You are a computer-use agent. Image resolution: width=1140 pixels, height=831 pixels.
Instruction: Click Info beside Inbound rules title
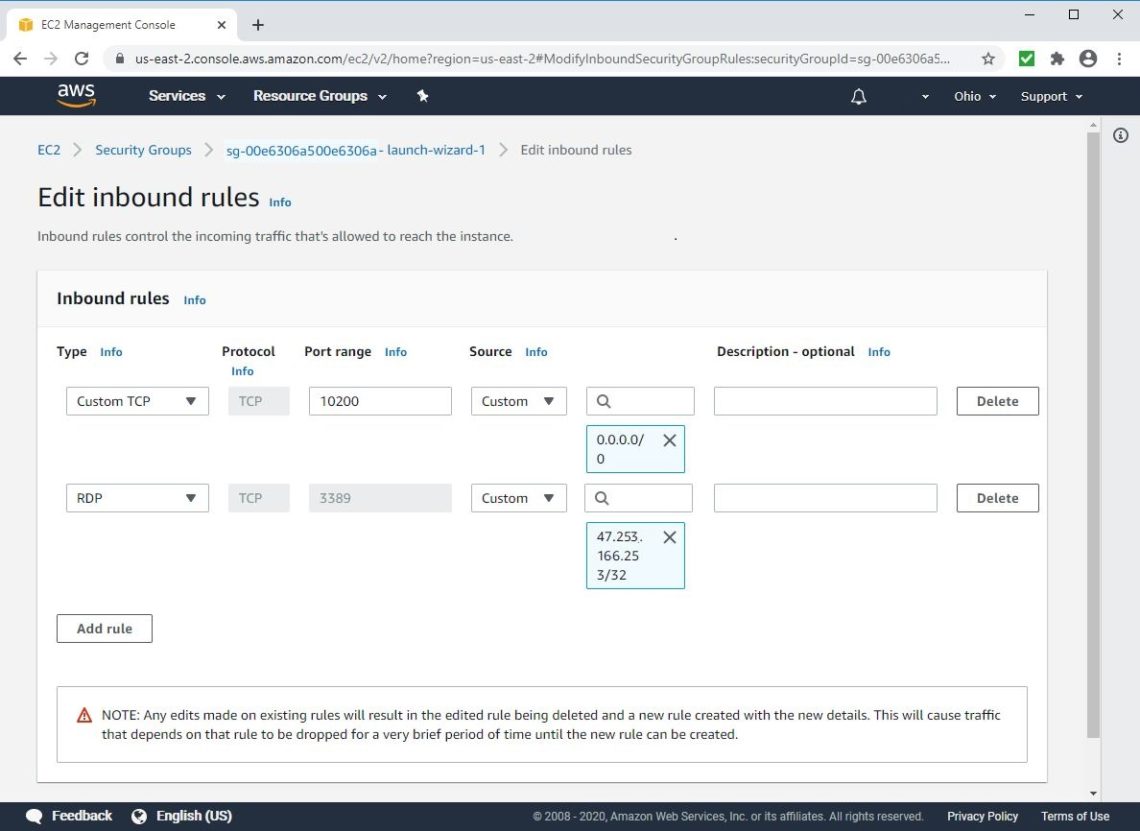(x=194, y=300)
